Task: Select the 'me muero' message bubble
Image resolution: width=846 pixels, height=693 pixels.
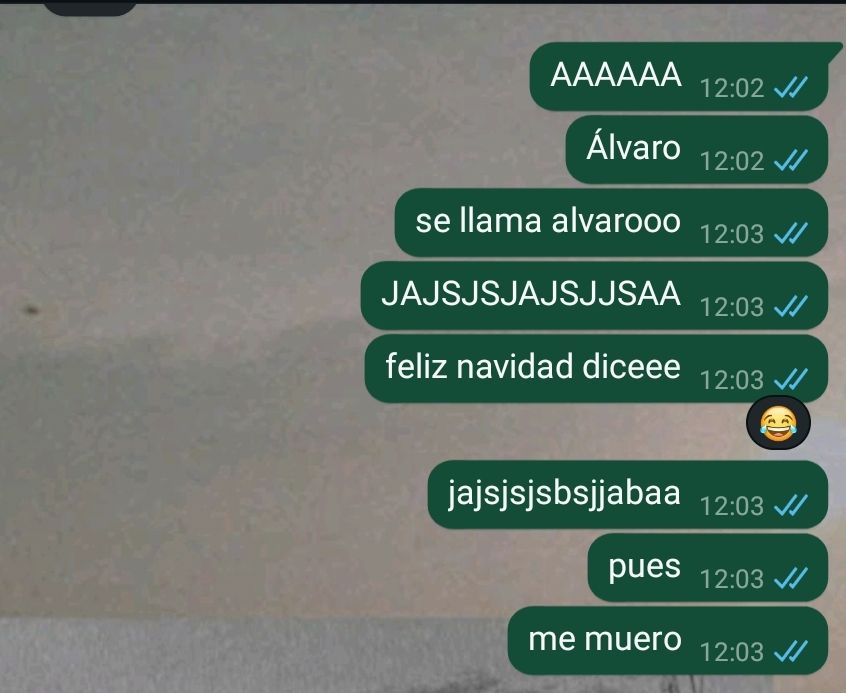Action: tap(667, 640)
